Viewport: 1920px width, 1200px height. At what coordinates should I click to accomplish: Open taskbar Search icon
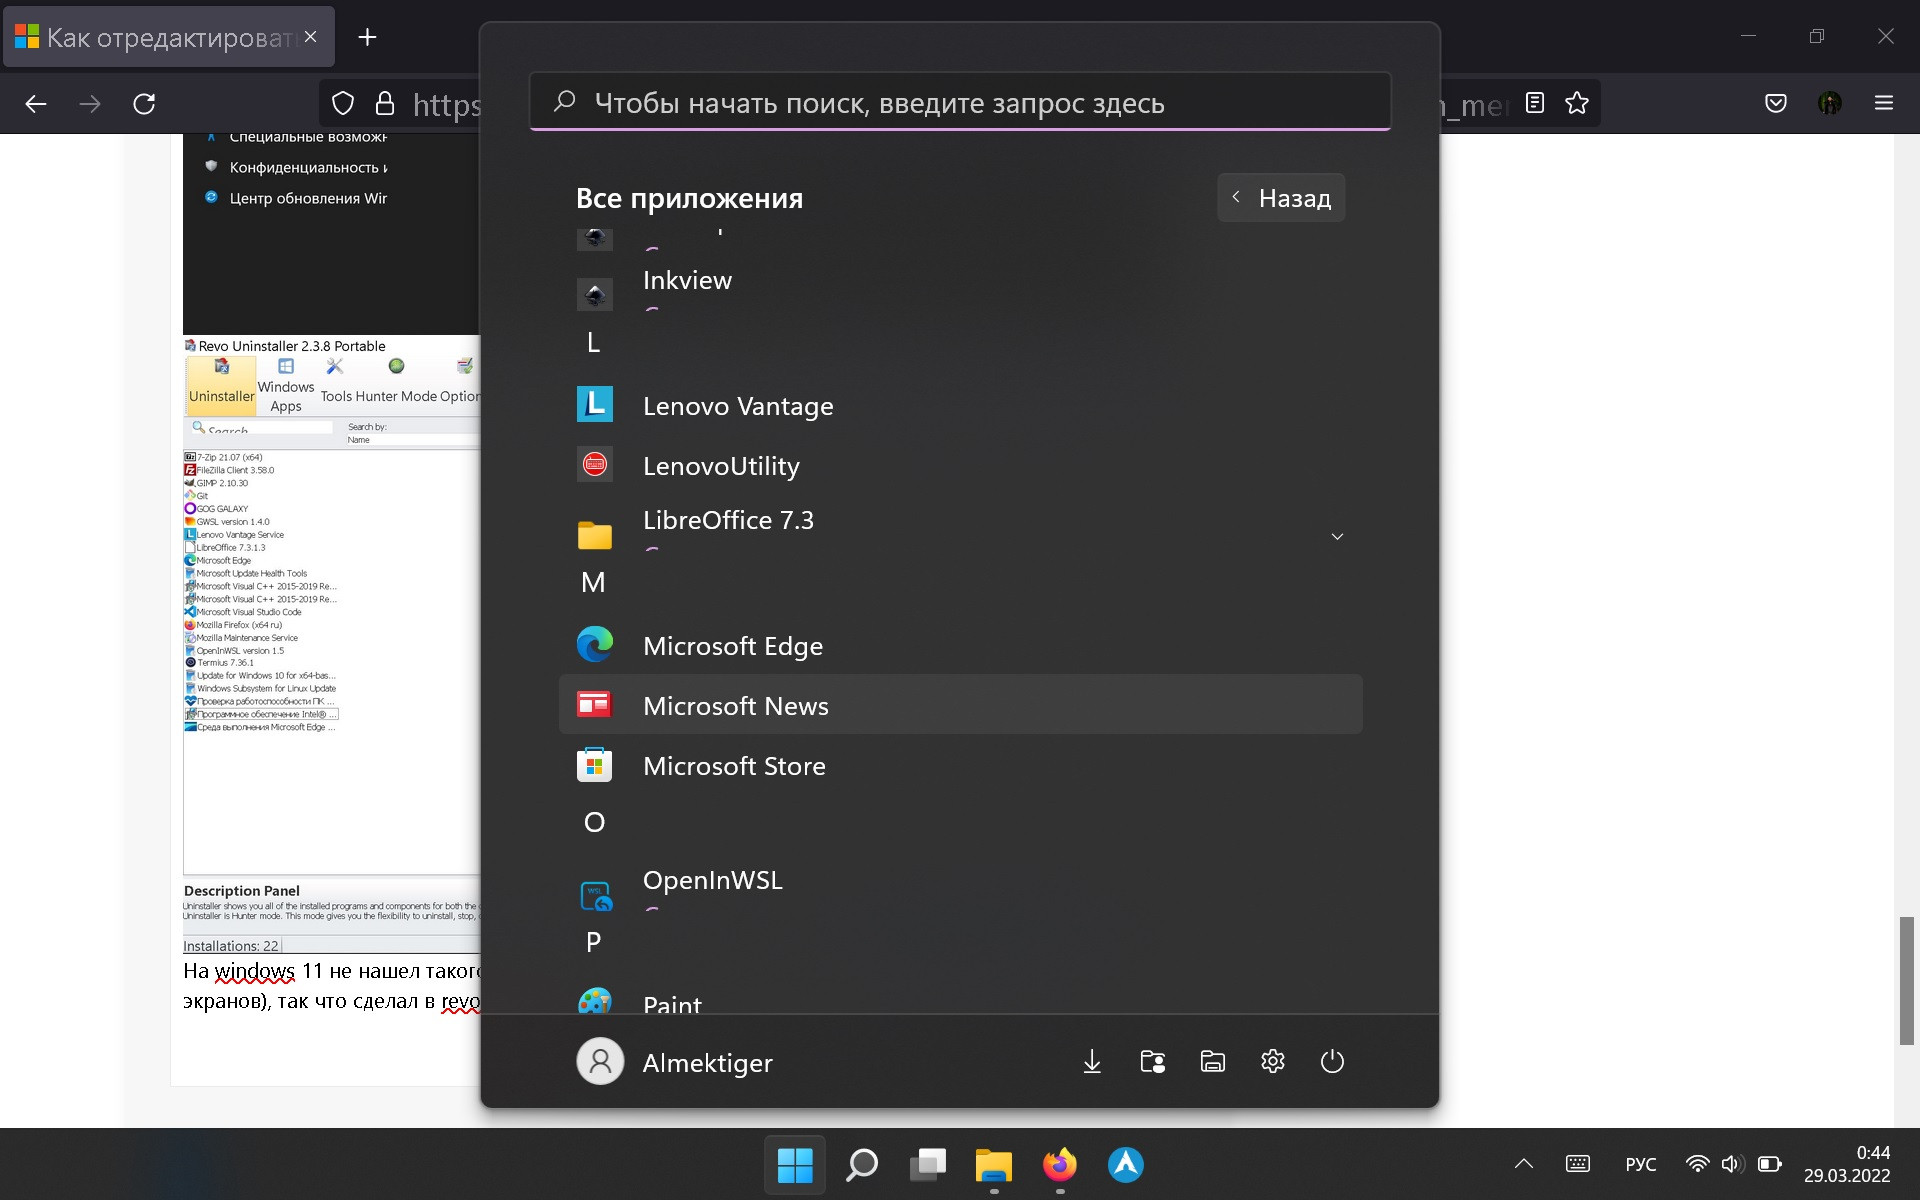point(861,1165)
